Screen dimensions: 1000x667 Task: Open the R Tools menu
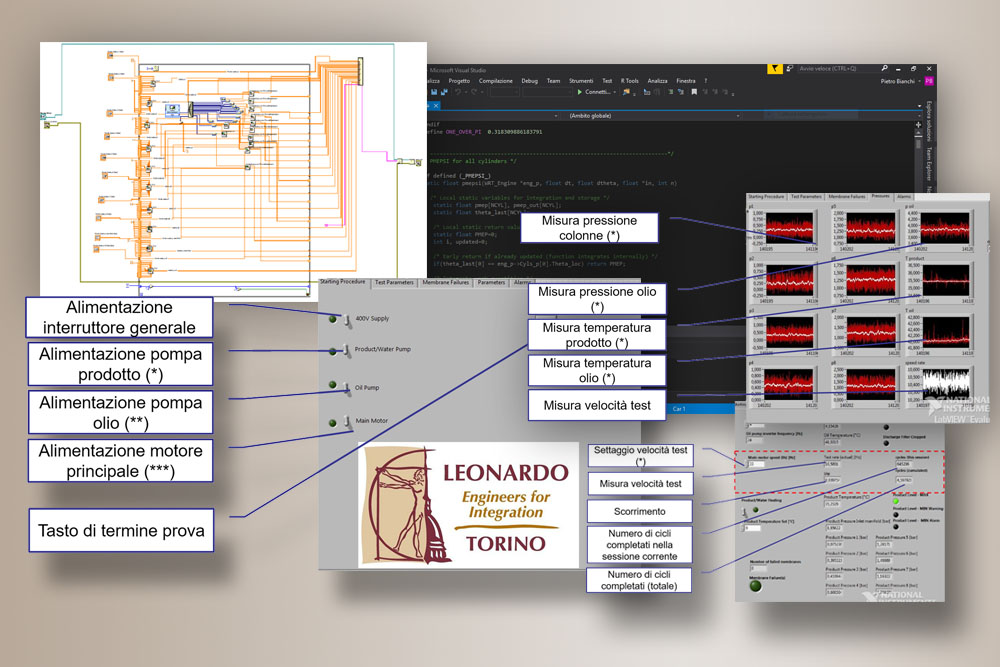pyautogui.click(x=630, y=81)
